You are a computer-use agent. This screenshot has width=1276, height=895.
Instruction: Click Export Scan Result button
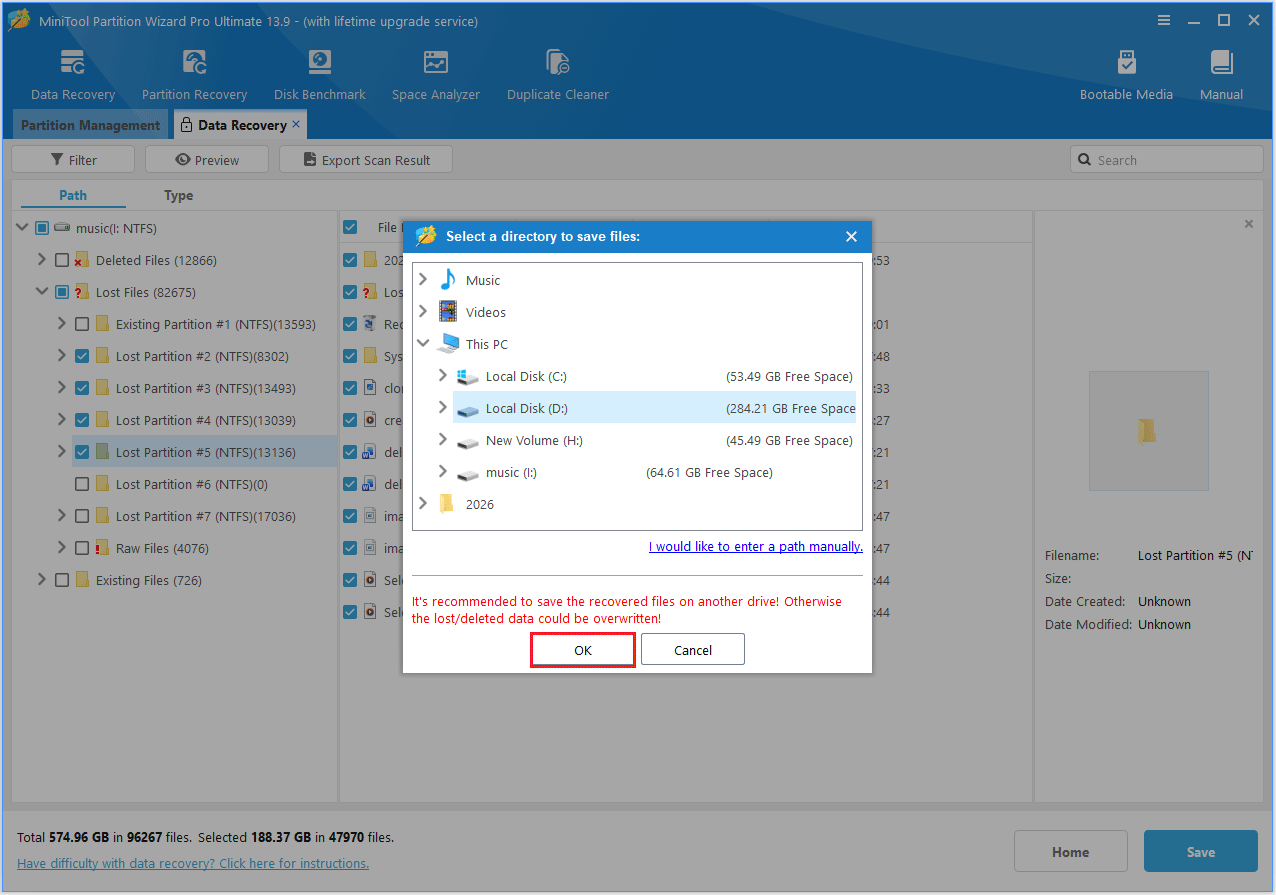coord(366,160)
